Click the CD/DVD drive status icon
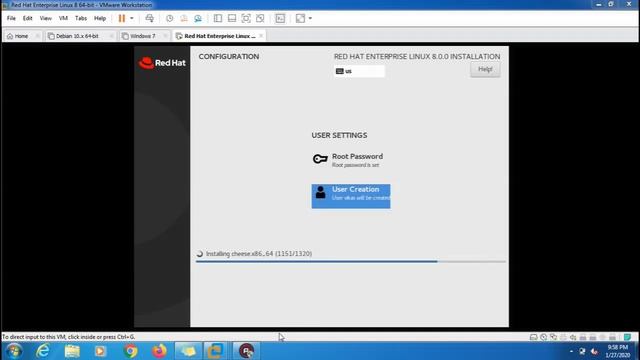Screen dimensions: 640x360 pos(543,337)
